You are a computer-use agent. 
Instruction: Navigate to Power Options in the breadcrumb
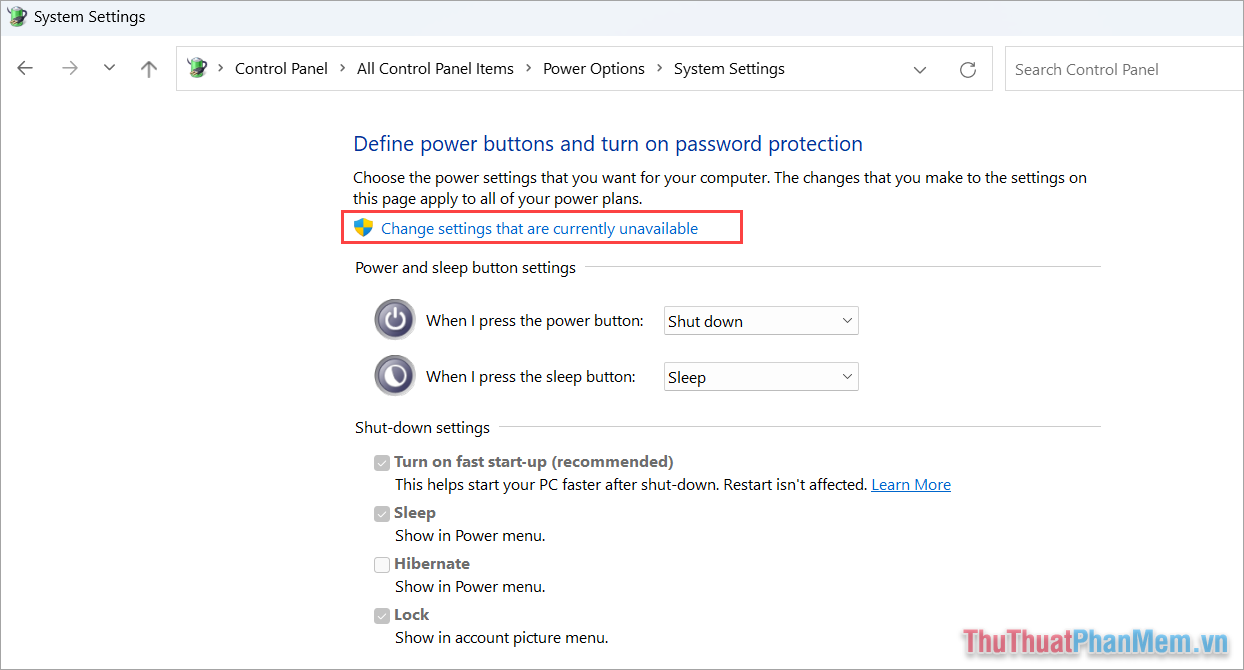point(594,68)
